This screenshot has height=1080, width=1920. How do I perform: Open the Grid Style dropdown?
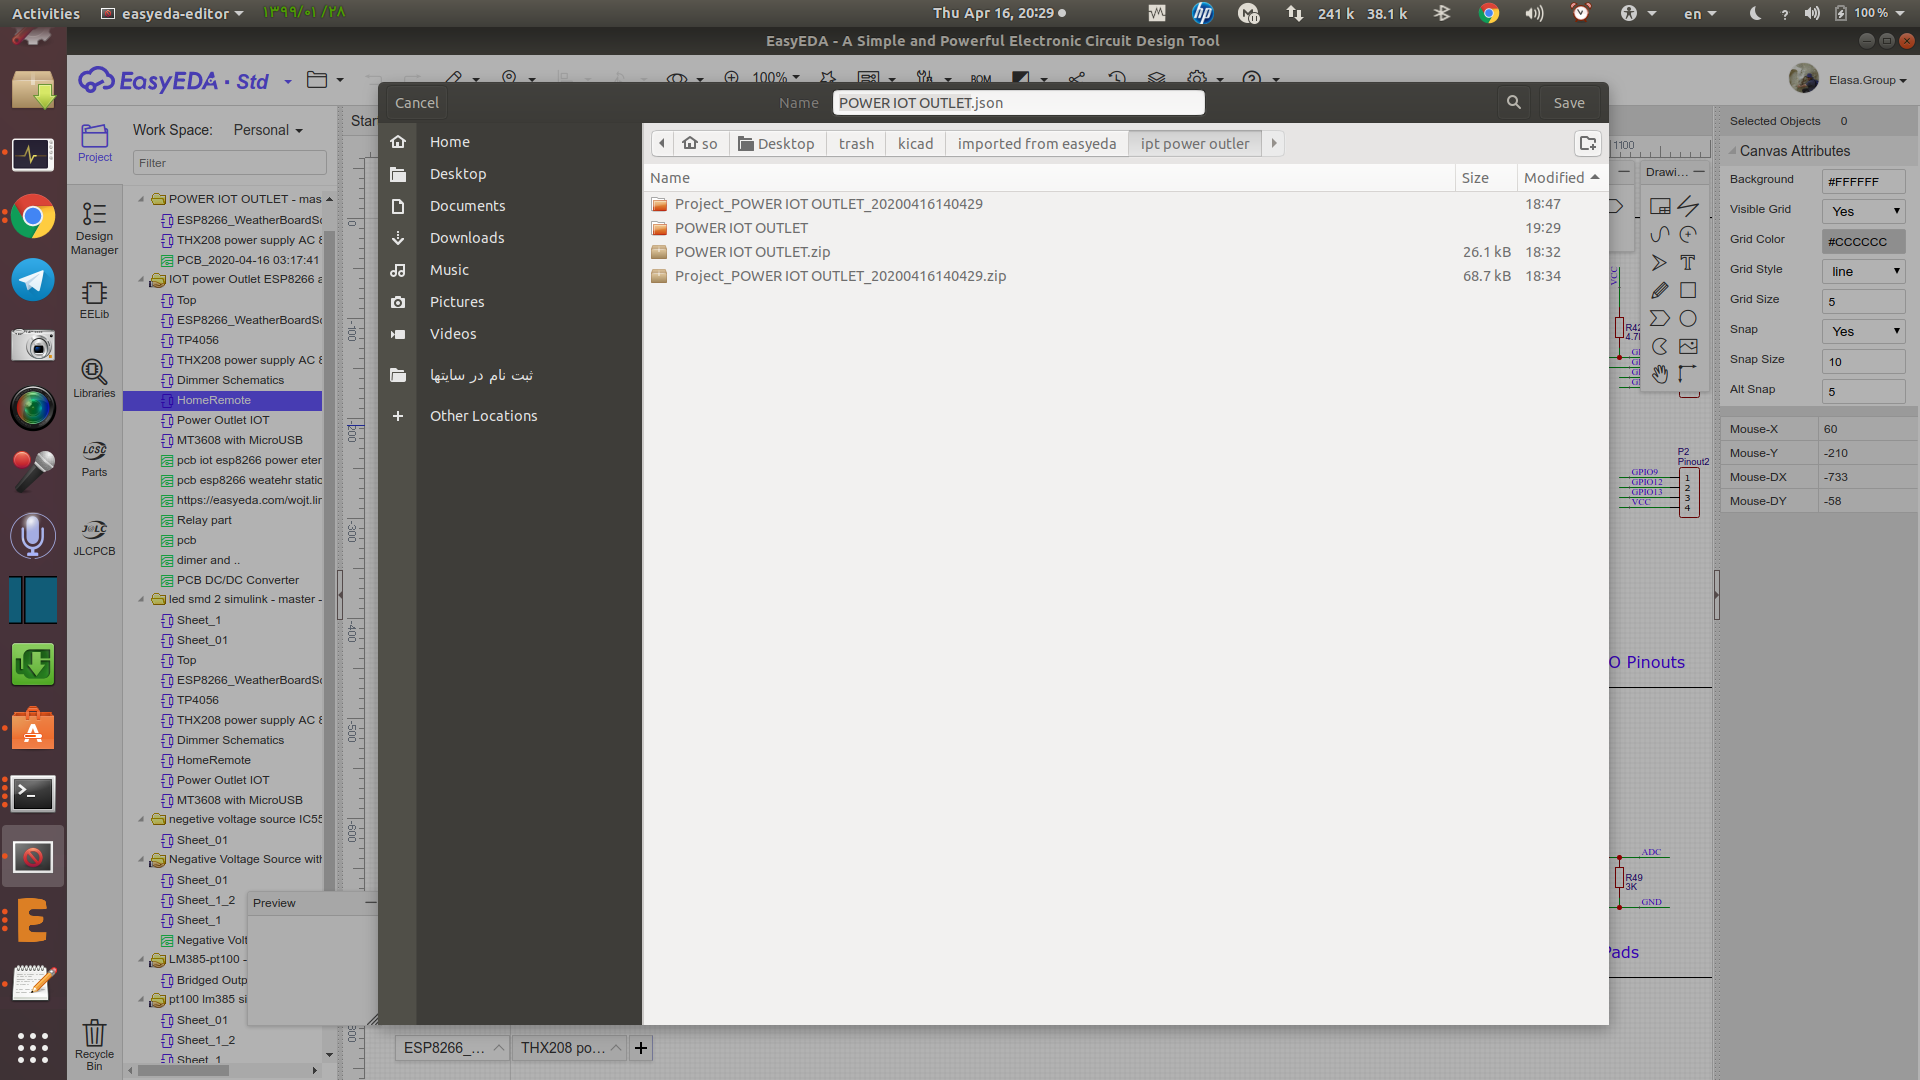pos(1864,271)
